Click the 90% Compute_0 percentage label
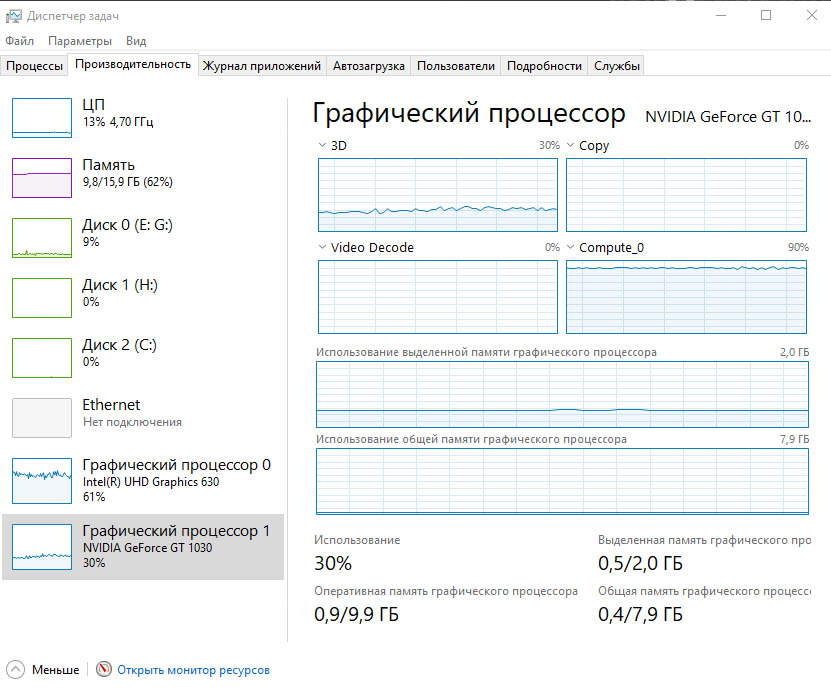This screenshot has height=692, width=831. click(798, 247)
